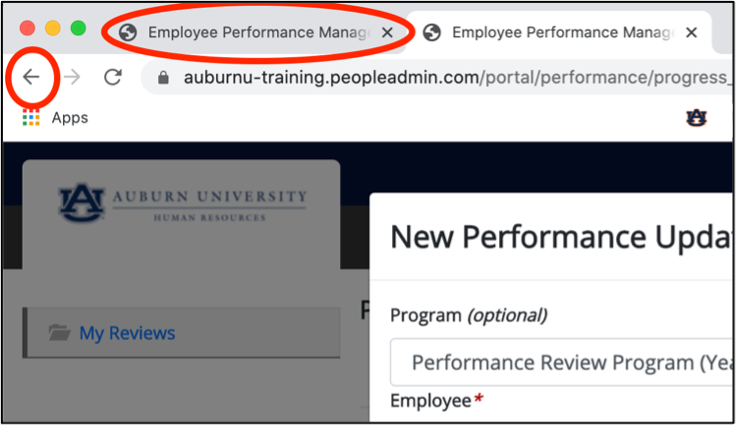This screenshot has height=427, width=739.
Task: Click the globe favicon on second tab
Action: pos(432,33)
